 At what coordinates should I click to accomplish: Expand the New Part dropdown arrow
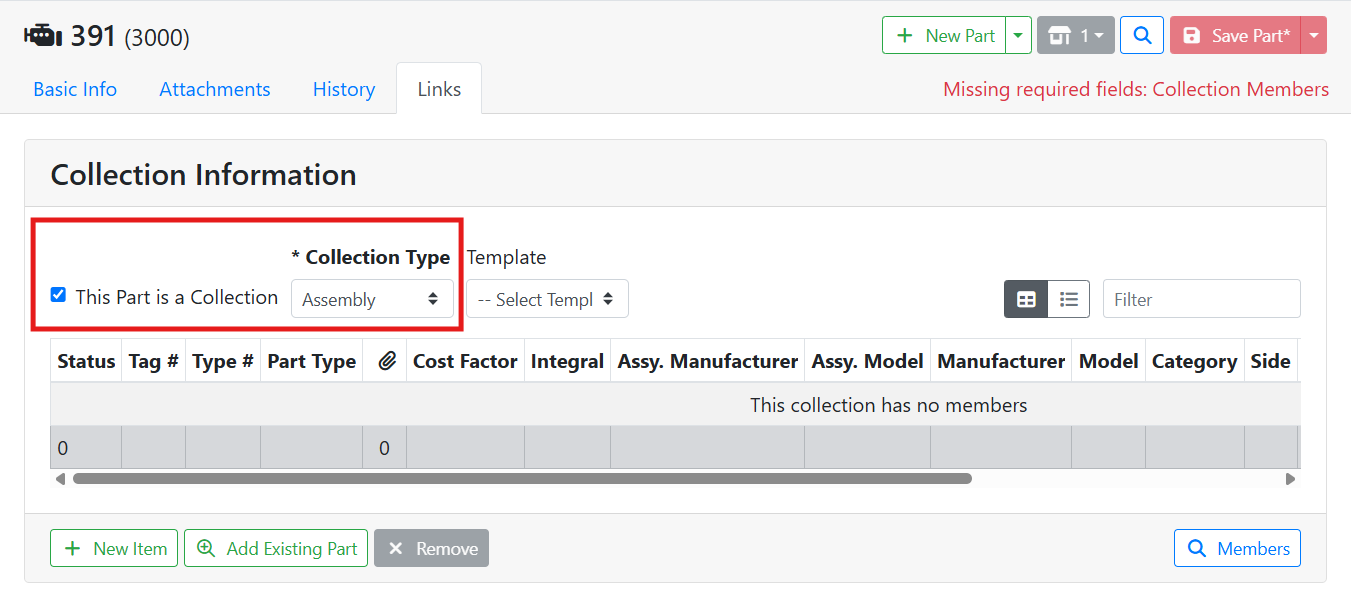(1018, 35)
